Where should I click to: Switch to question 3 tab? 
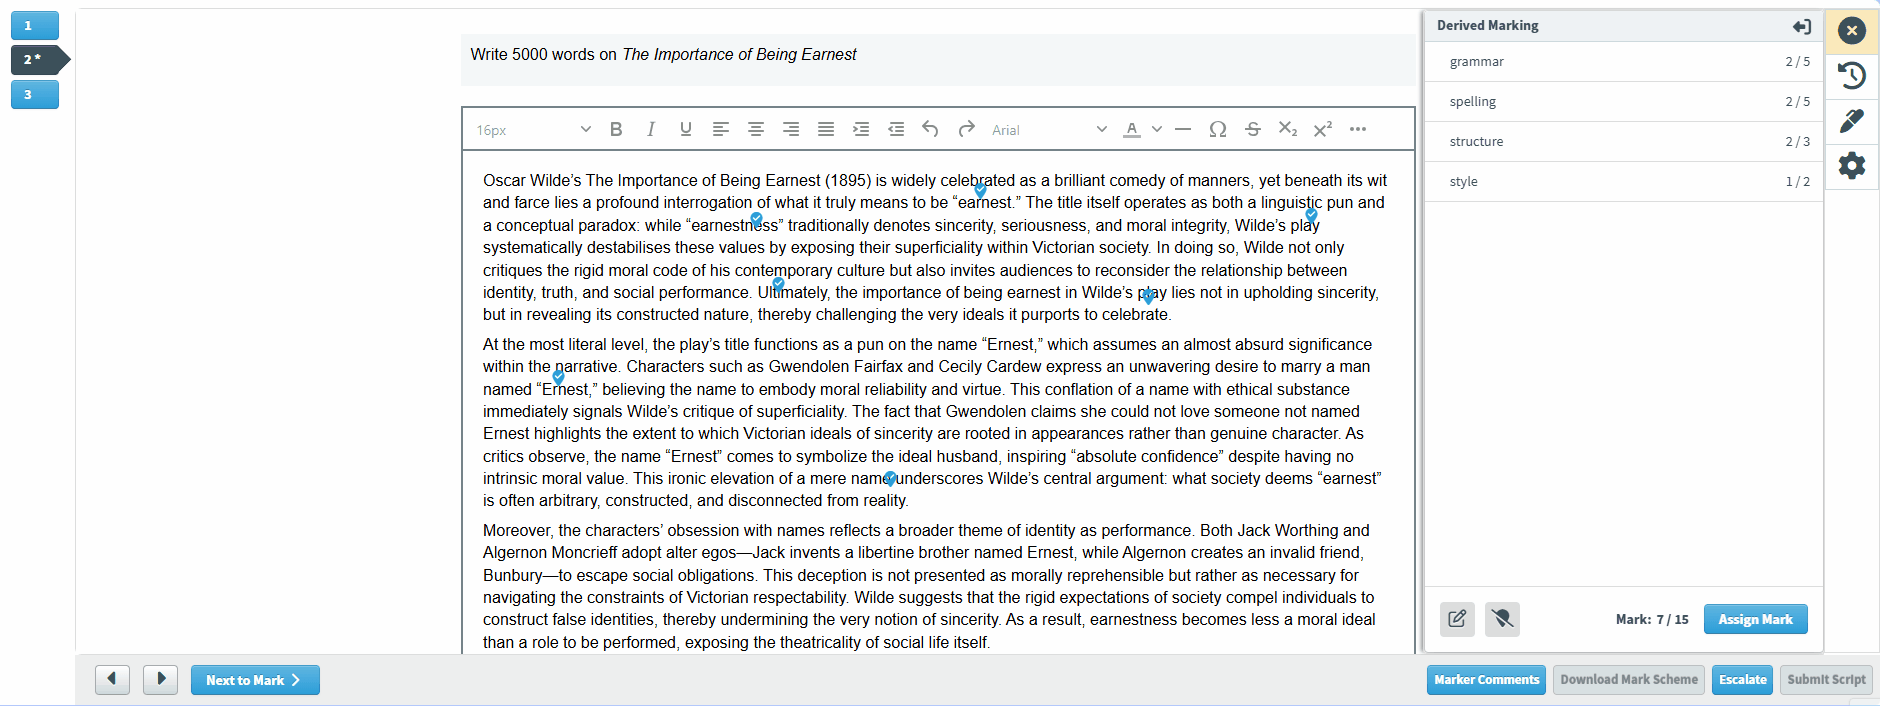click(35, 95)
